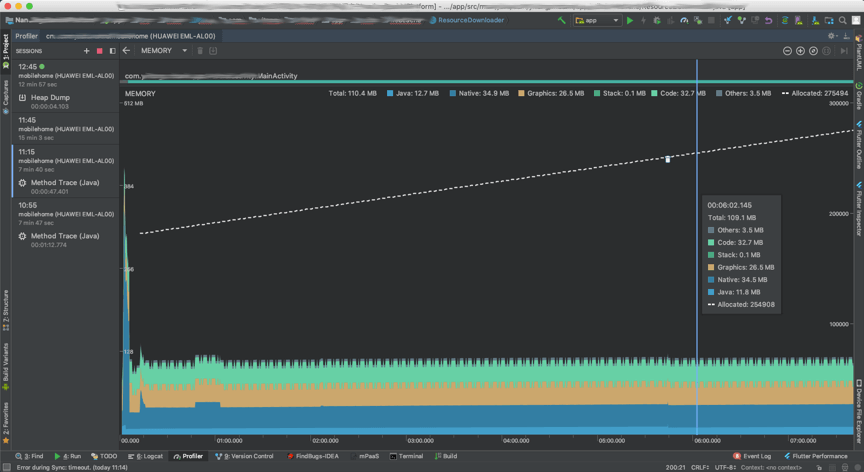Click the Debug app bug icon
Image resolution: width=864 pixels, height=472 pixels.
point(657,20)
